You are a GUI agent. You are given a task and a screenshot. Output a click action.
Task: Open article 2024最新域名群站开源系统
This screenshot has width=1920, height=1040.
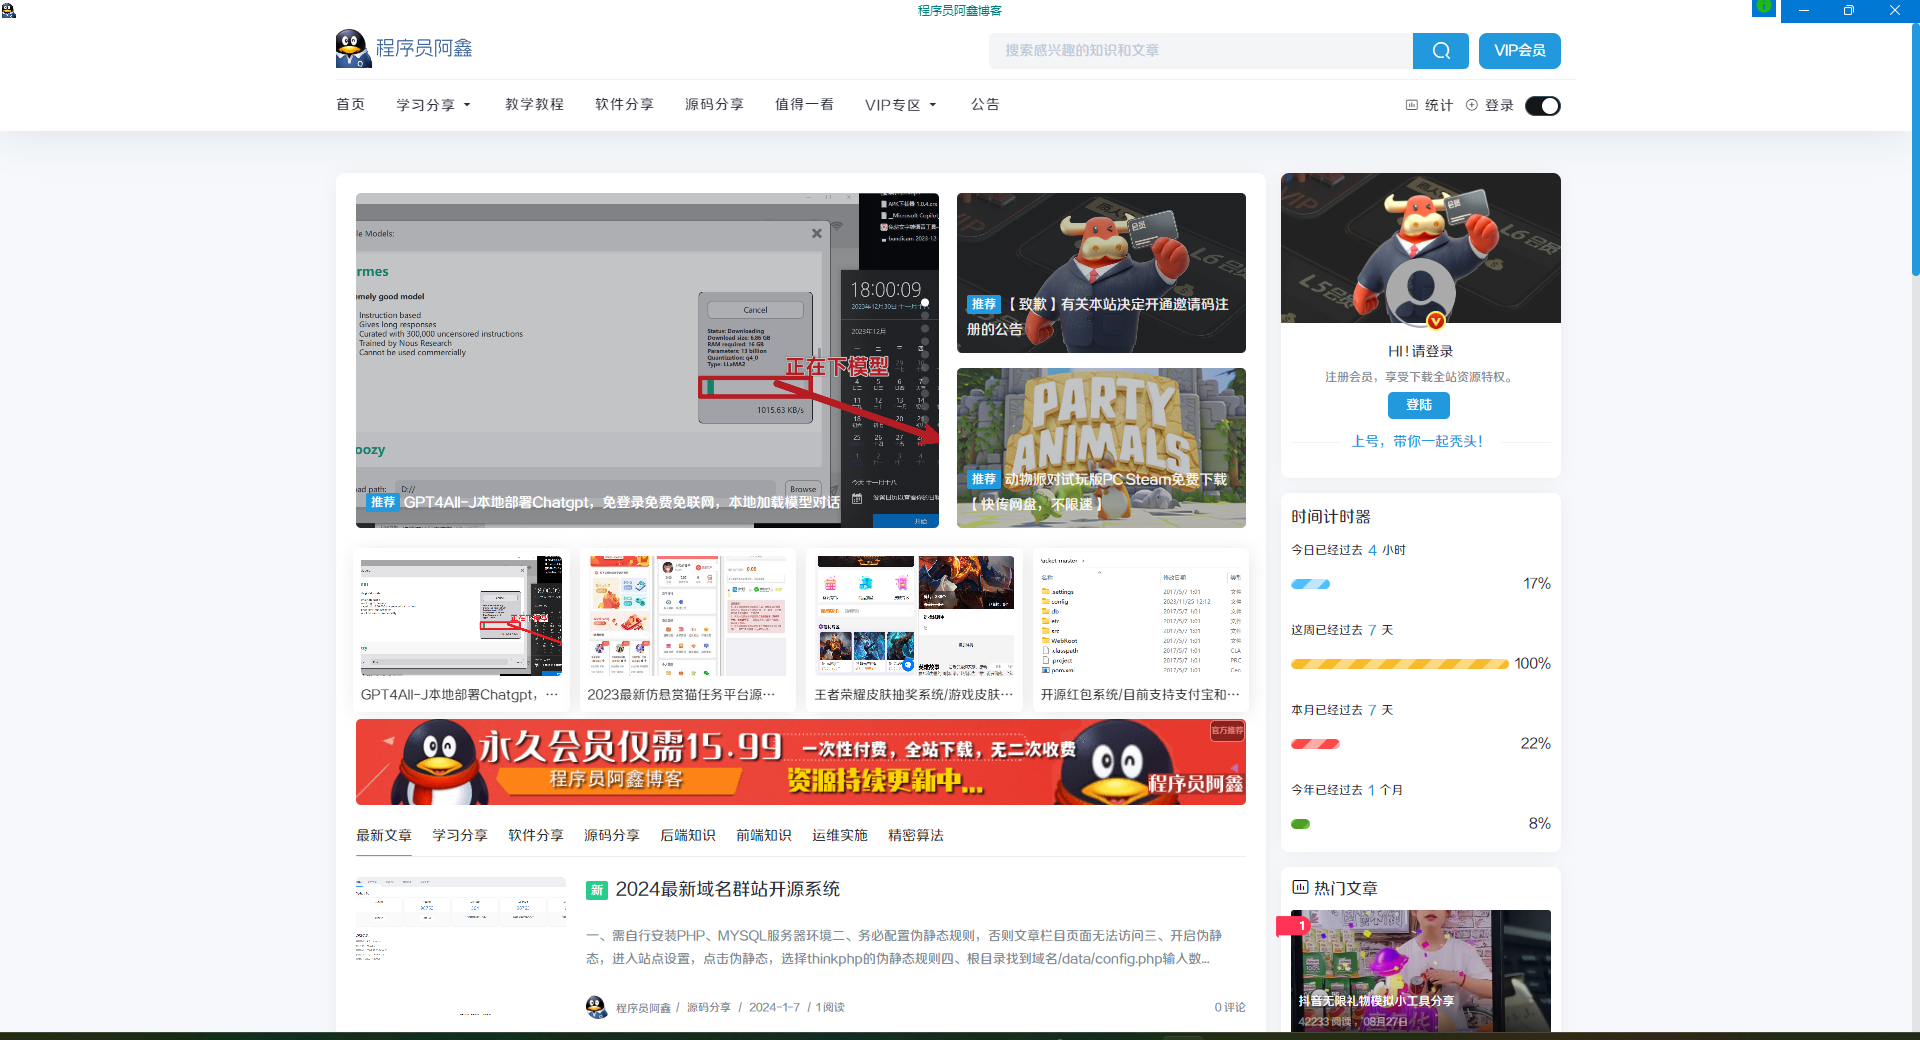(728, 890)
